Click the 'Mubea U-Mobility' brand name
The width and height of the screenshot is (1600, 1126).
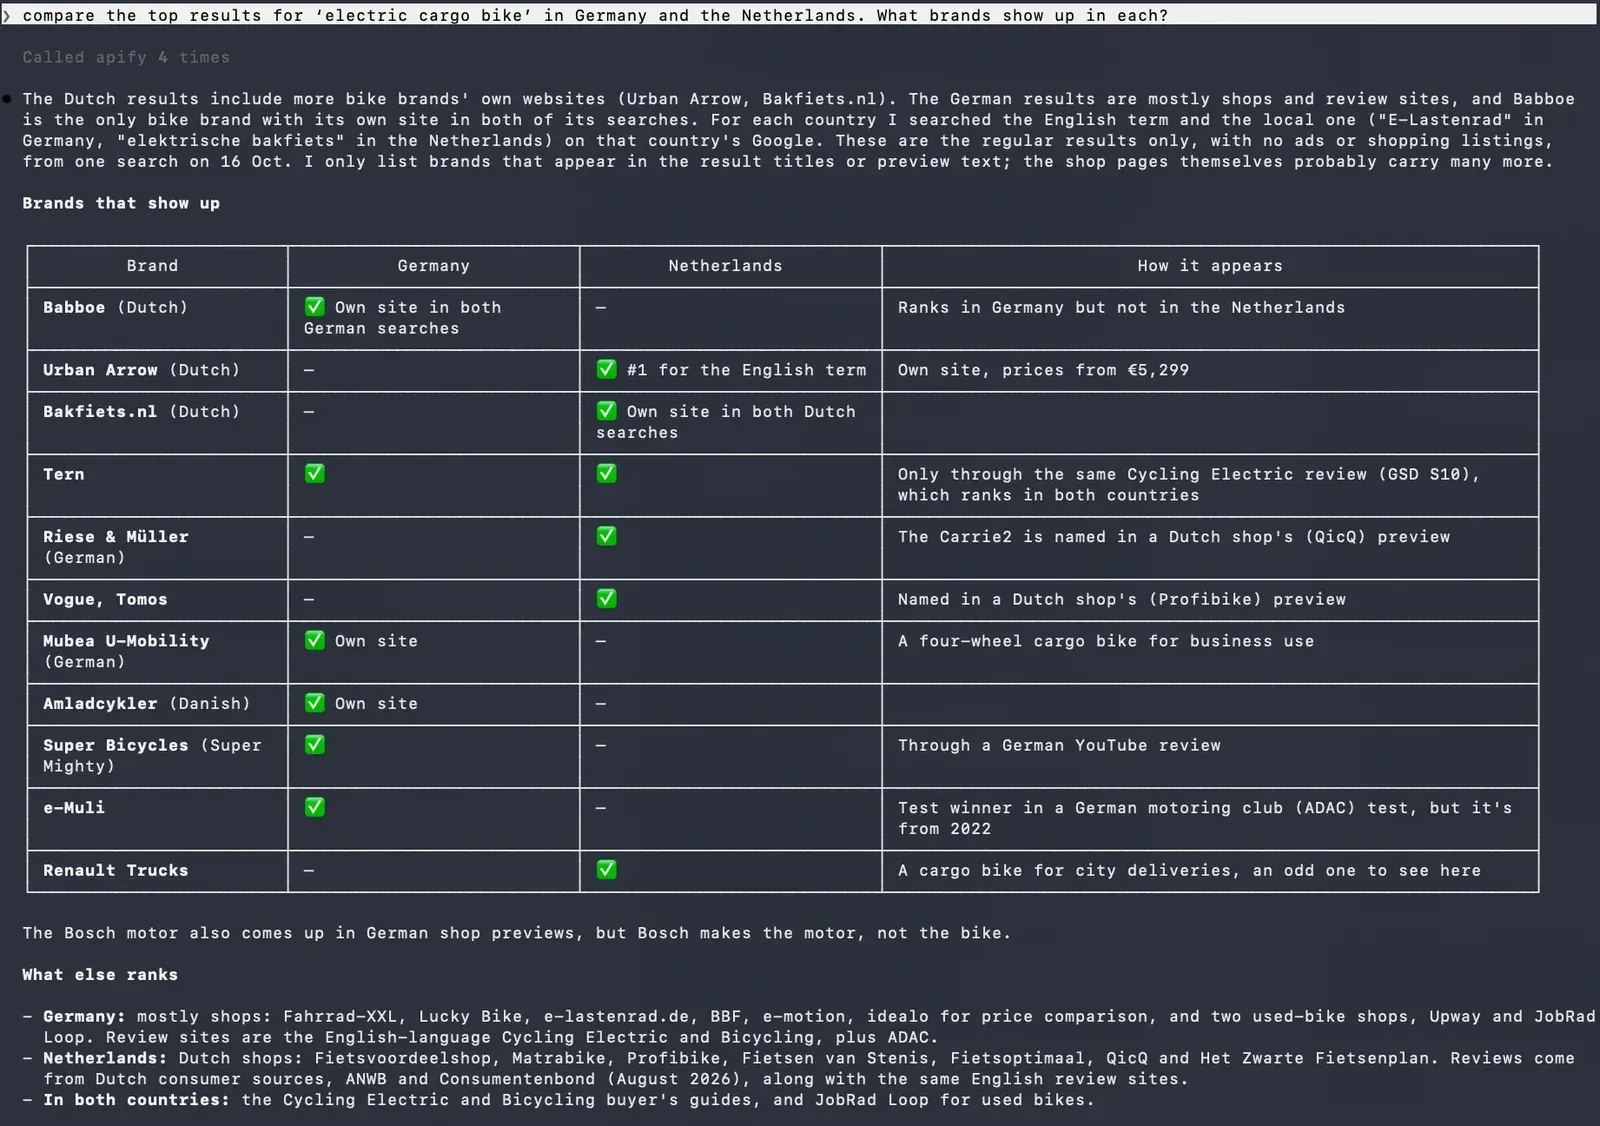point(126,641)
